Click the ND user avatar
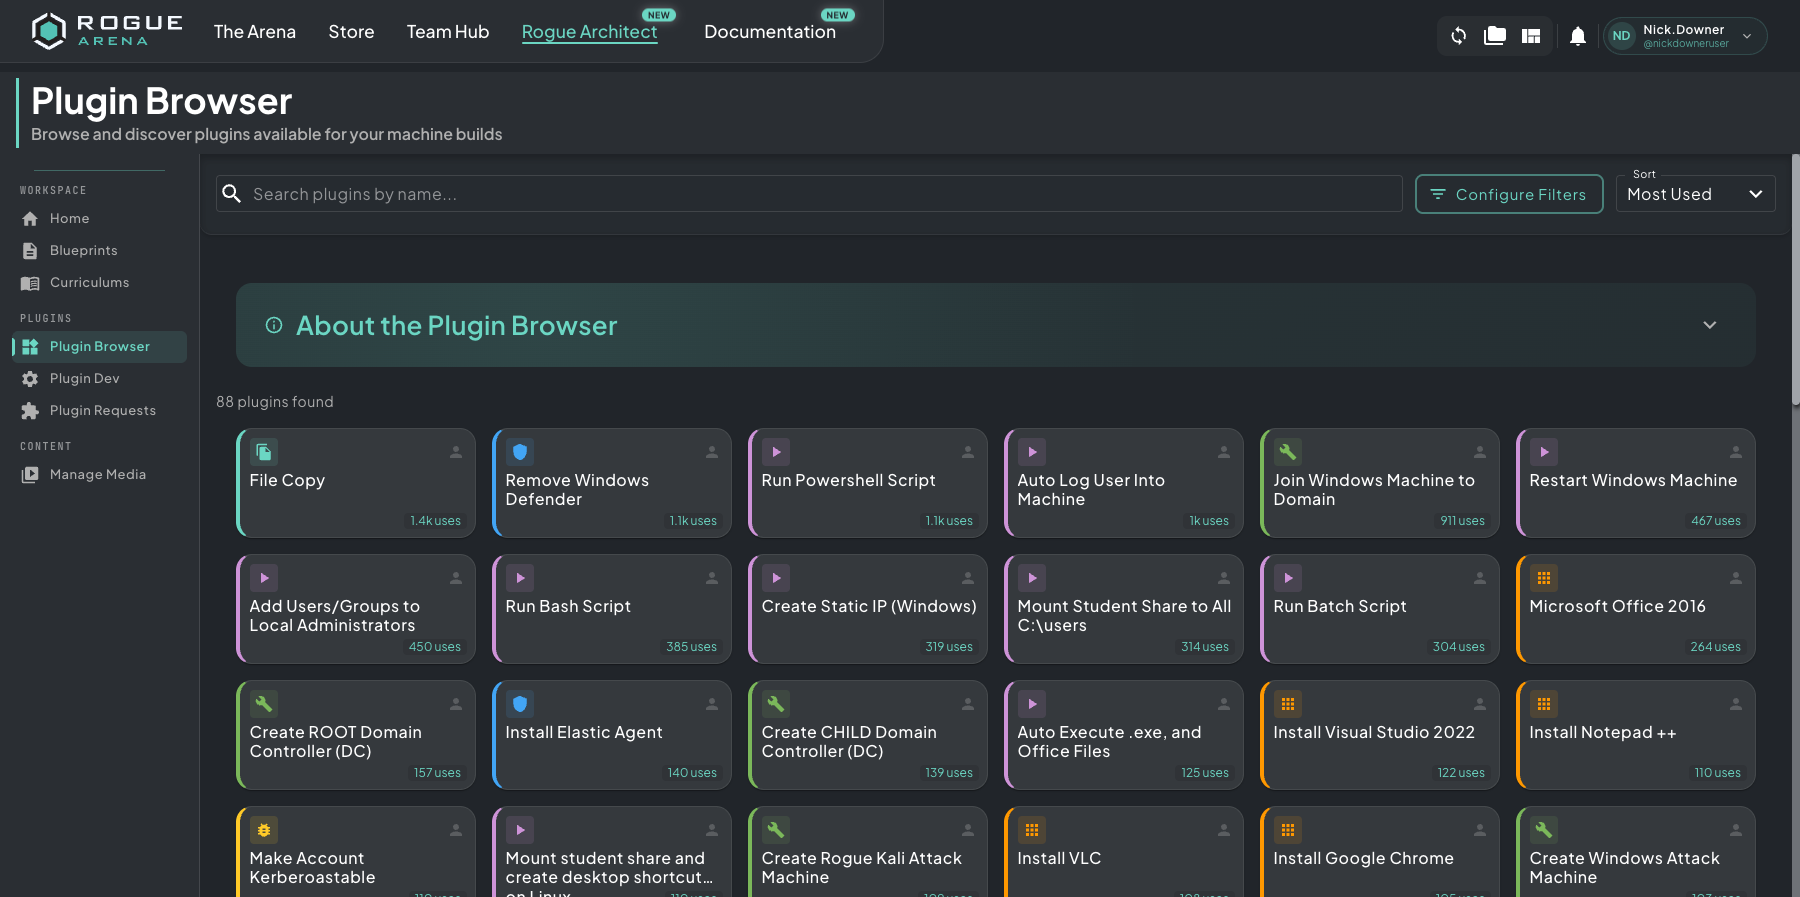 point(1621,36)
